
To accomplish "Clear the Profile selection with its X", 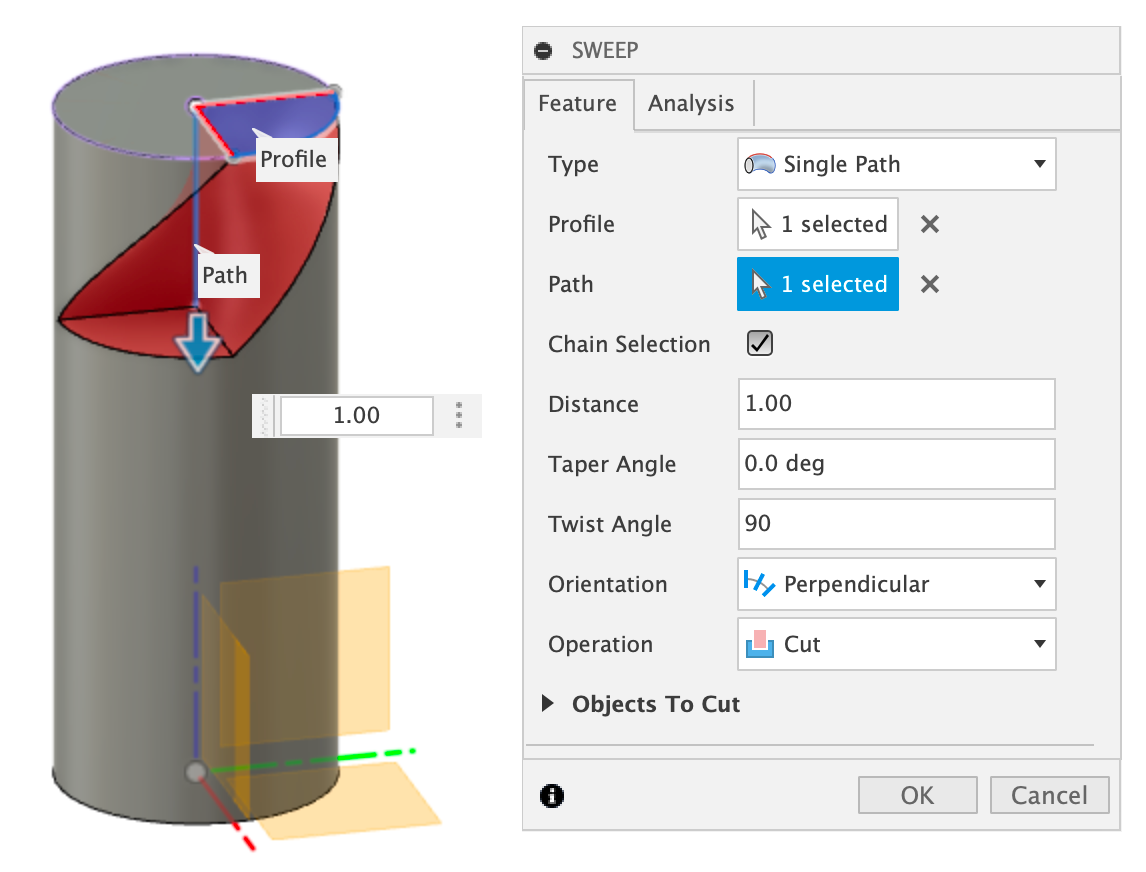I will pos(930,224).
